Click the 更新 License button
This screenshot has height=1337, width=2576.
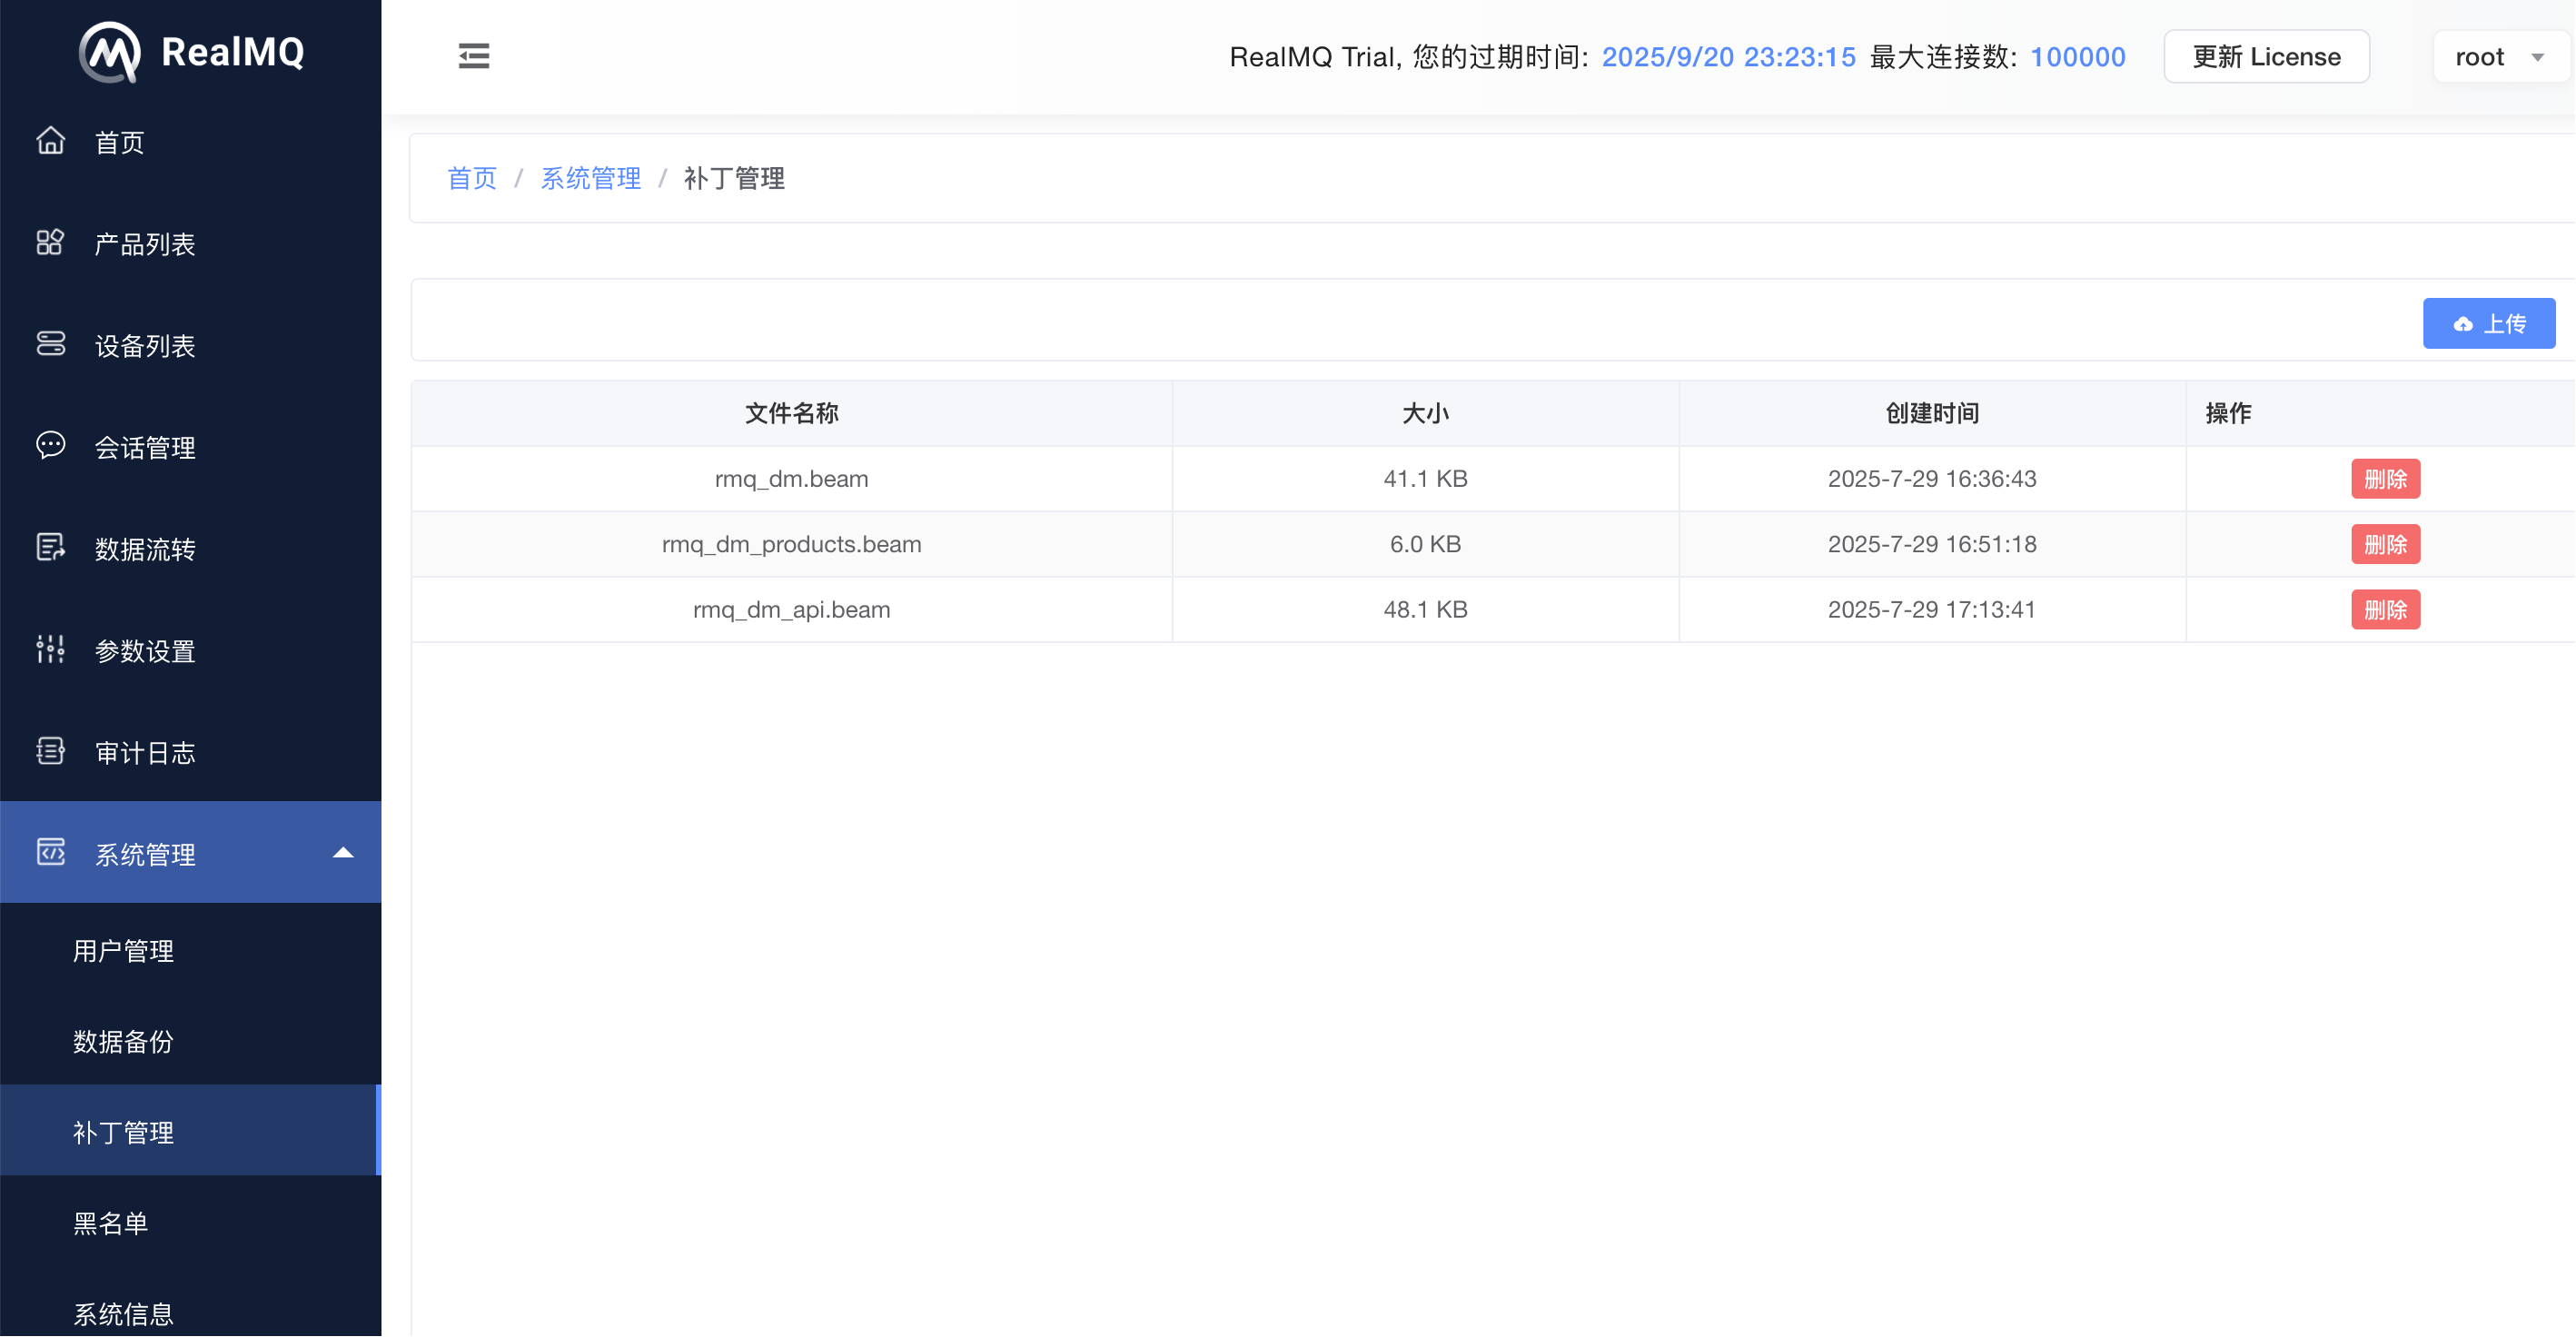click(x=2266, y=56)
